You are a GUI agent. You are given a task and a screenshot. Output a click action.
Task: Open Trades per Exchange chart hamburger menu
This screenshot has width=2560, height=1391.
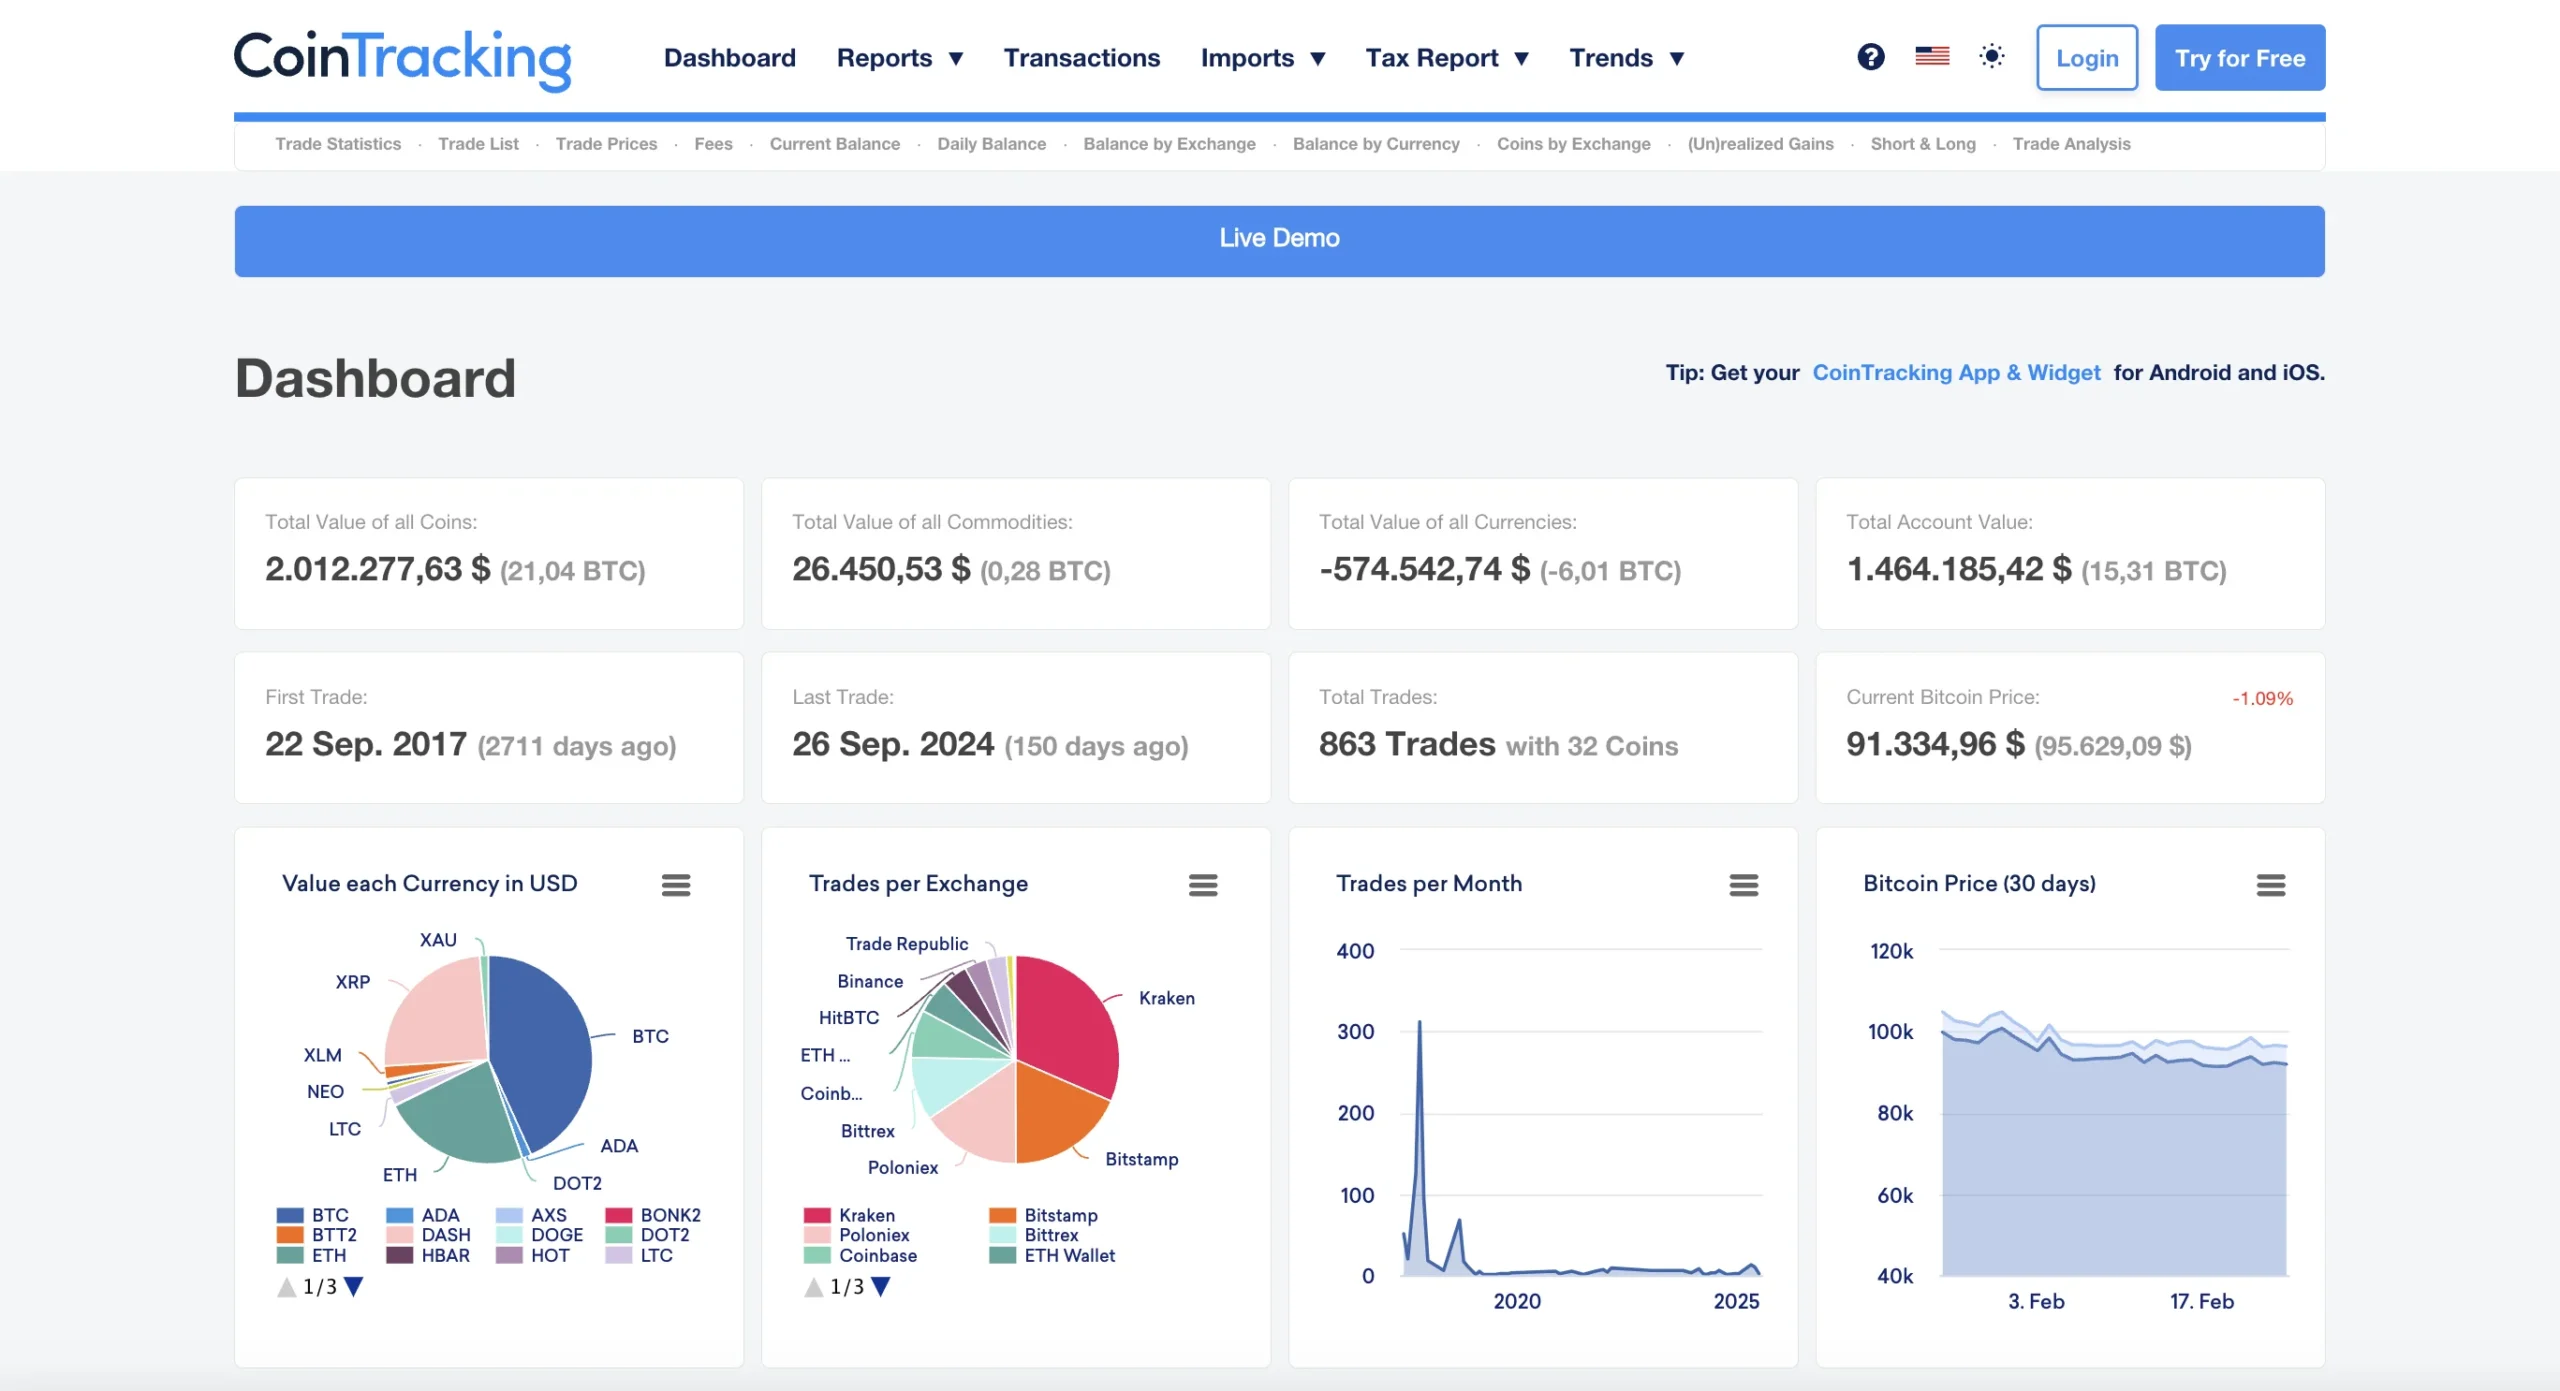[x=1203, y=885]
